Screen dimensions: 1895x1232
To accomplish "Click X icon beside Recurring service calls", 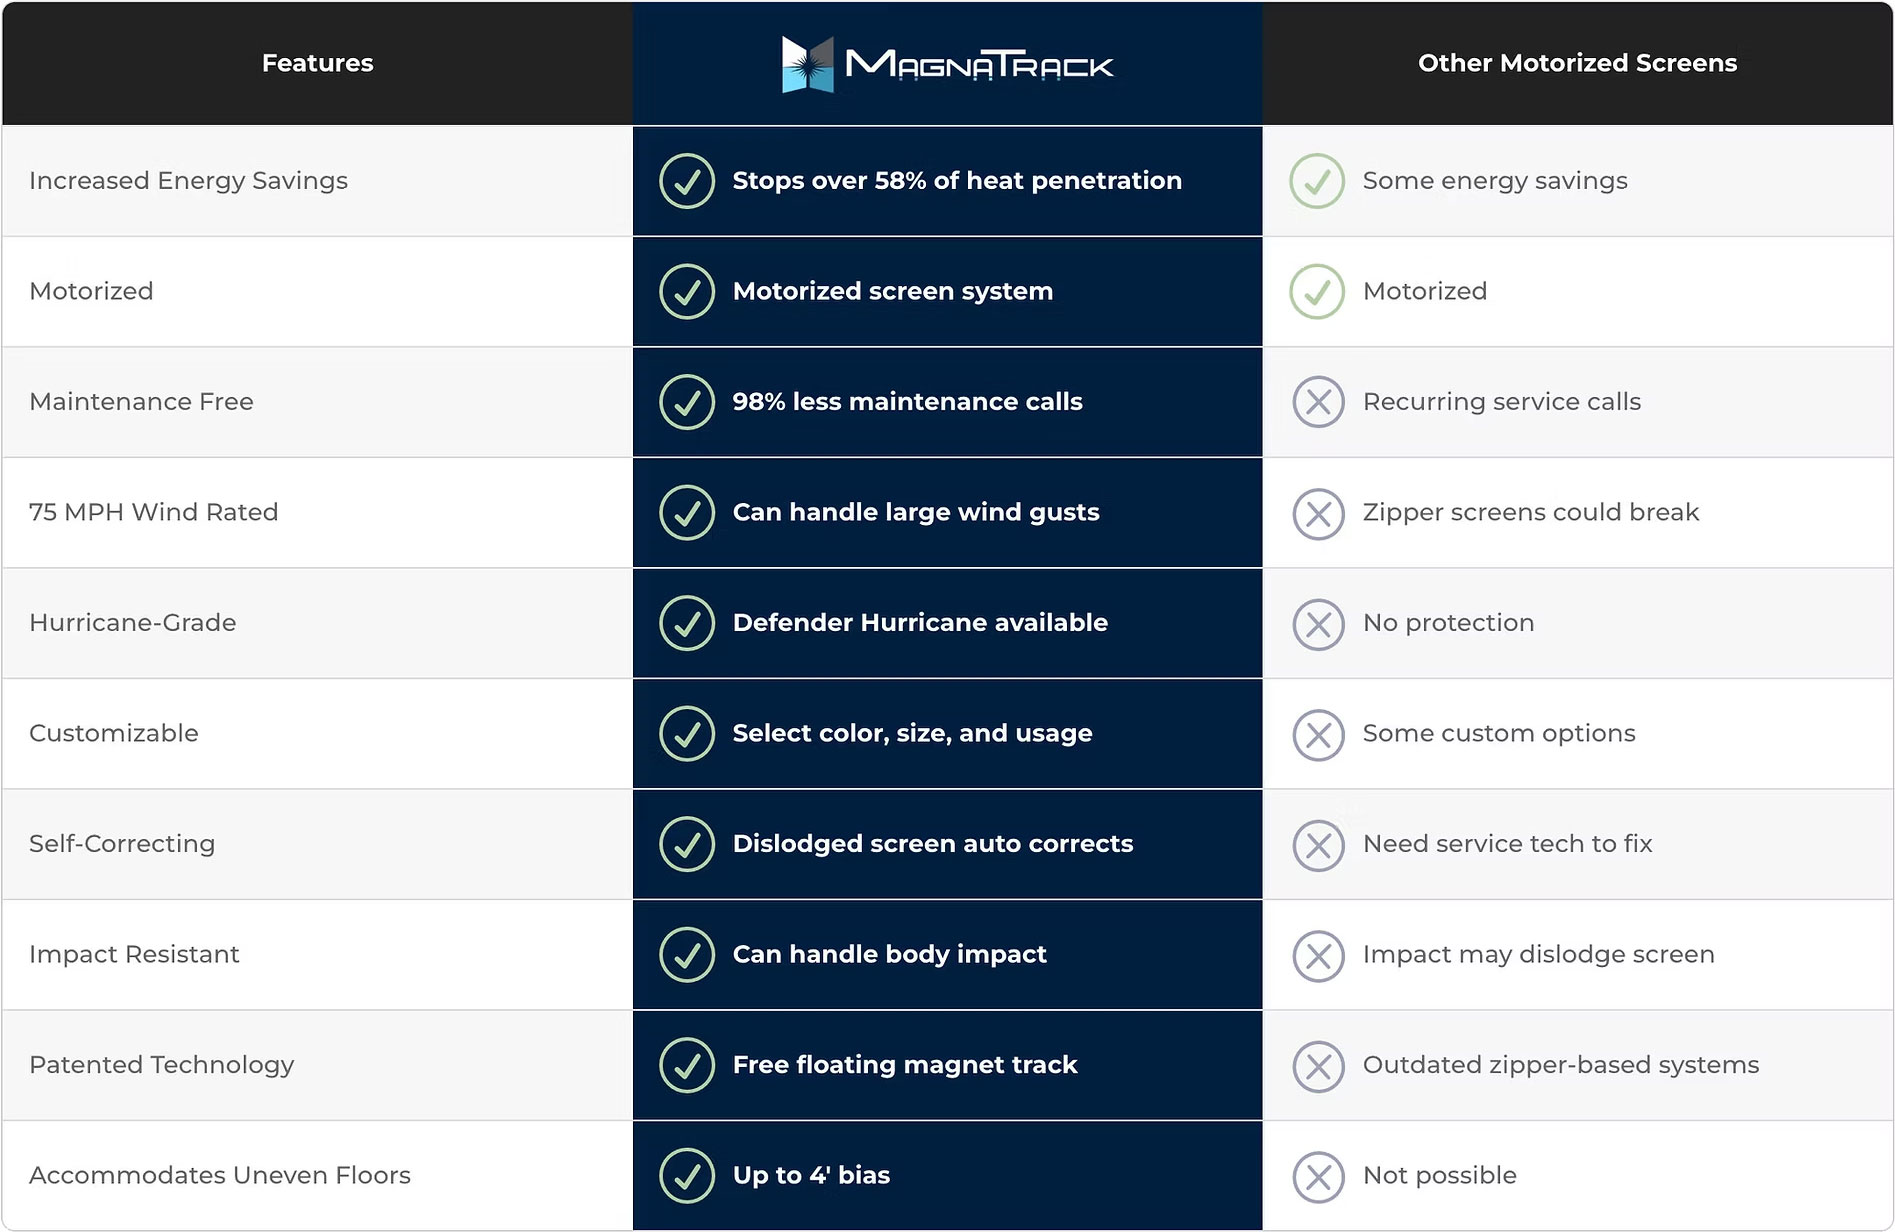I will pyautogui.click(x=1318, y=402).
